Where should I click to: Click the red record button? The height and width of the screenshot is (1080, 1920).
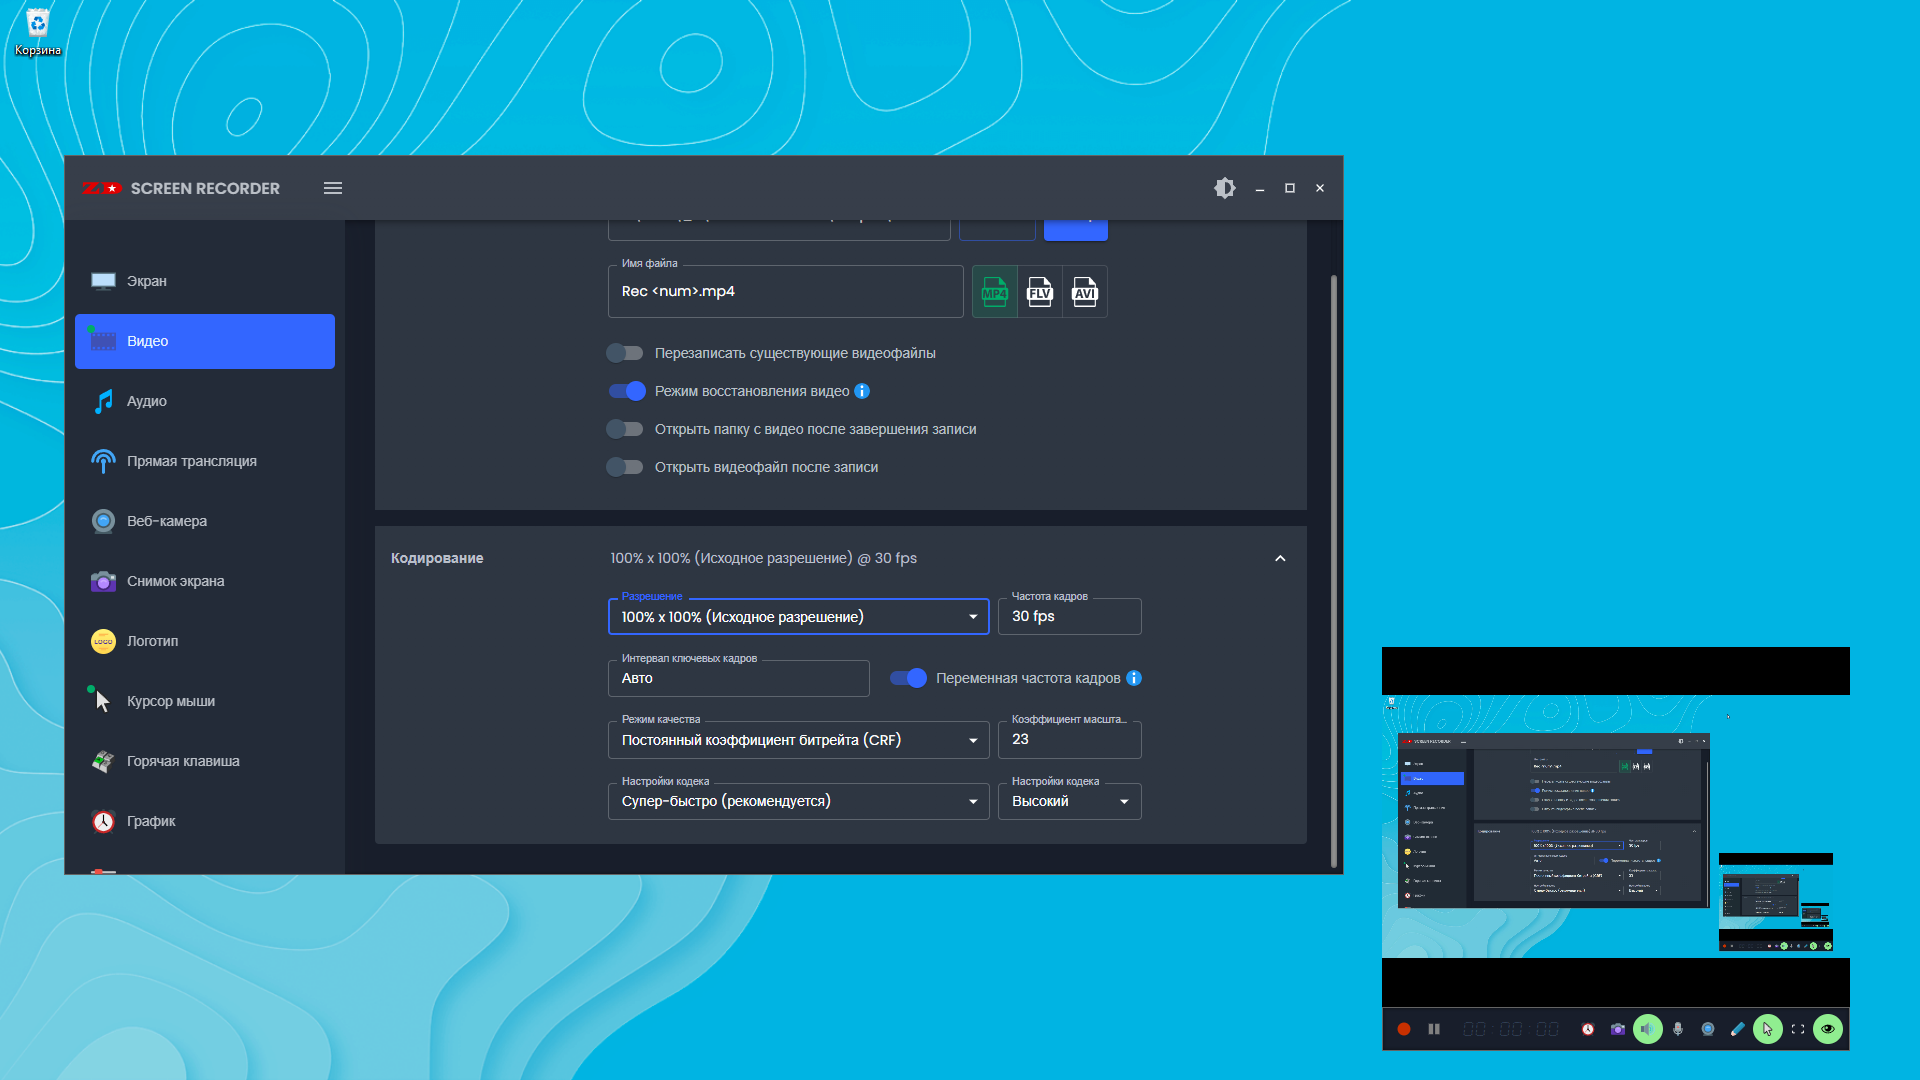(x=1403, y=1029)
